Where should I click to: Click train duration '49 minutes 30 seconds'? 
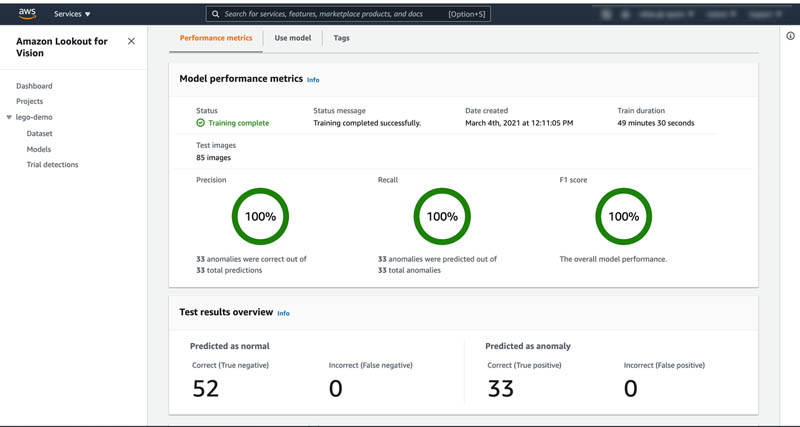pos(656,123)
